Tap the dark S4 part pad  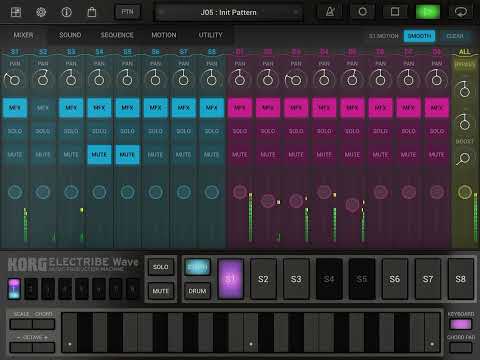pos(329,279)
